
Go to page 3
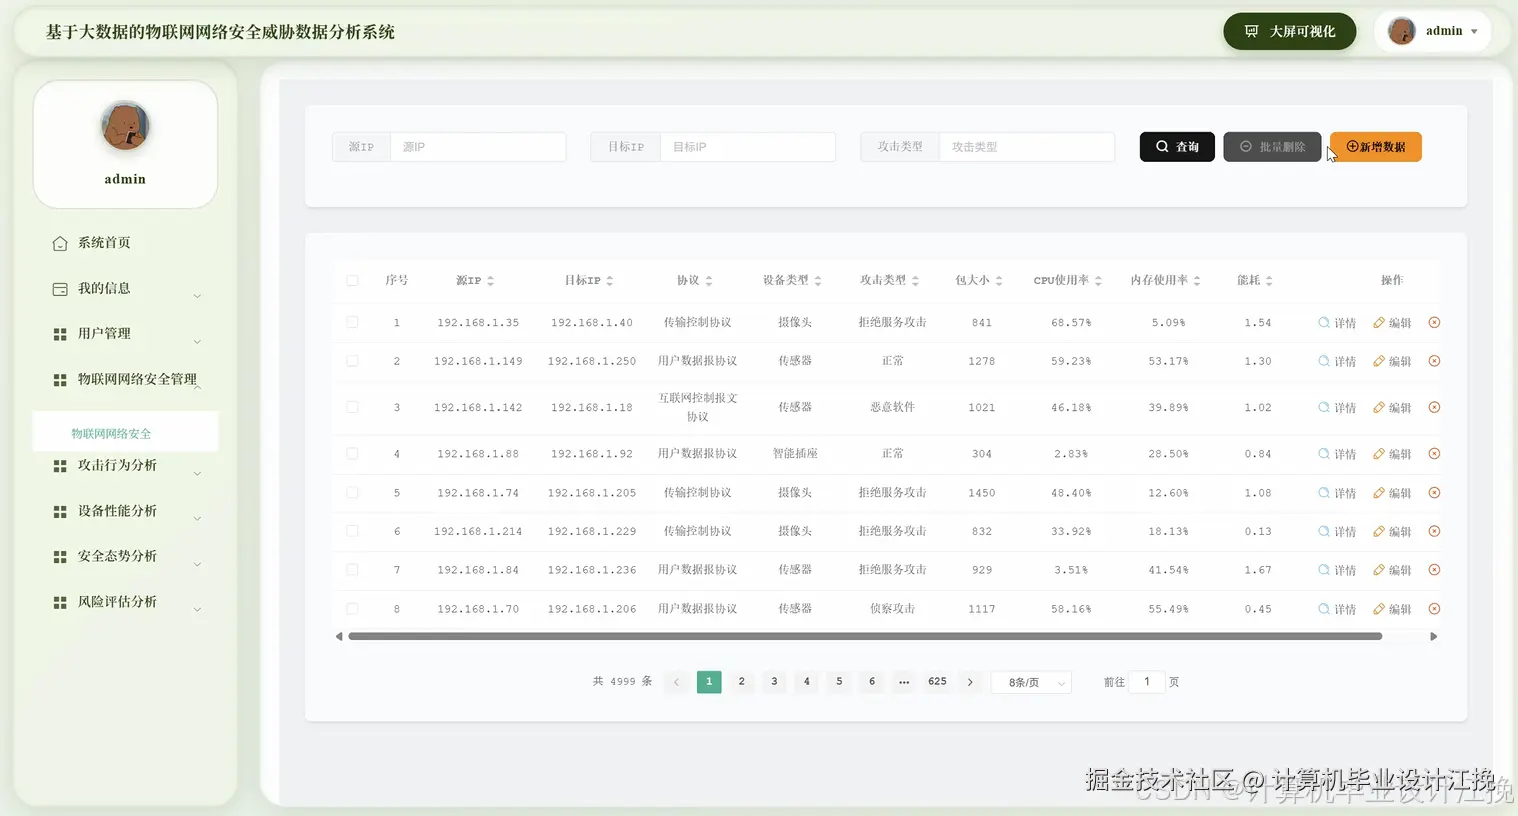coord(774,682)
